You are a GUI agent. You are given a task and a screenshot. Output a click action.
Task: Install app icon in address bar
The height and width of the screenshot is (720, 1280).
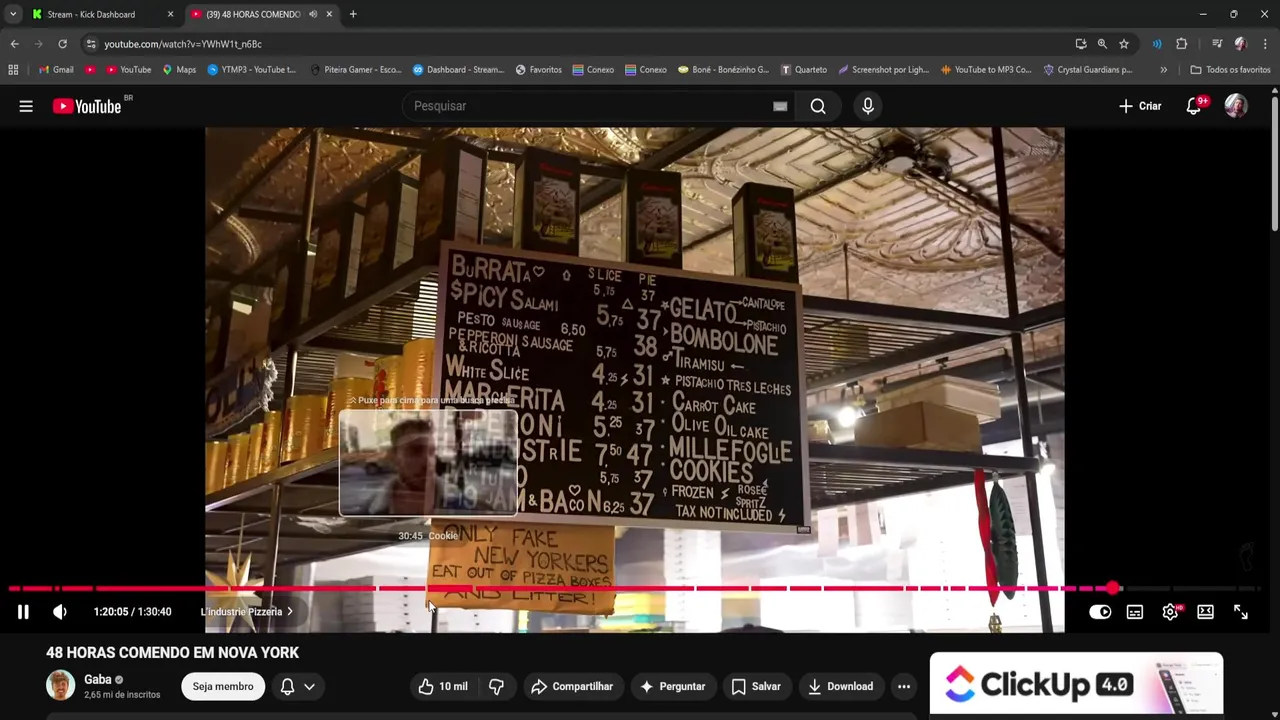[1081, 44]
